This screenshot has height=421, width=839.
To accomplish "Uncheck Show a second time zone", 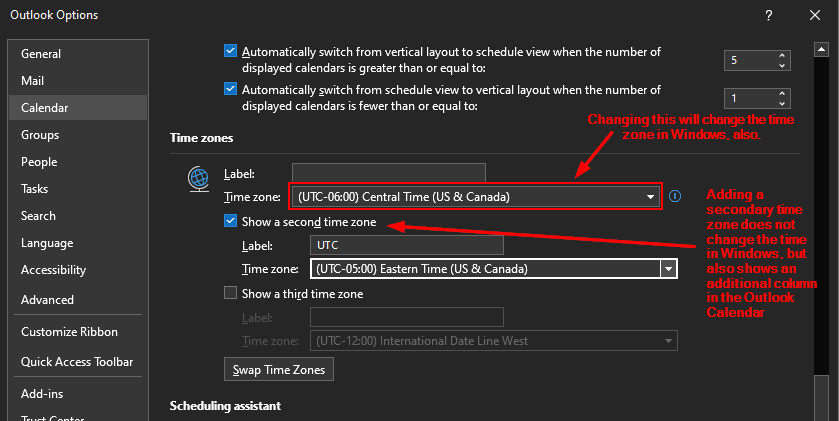I will (232, 222).
